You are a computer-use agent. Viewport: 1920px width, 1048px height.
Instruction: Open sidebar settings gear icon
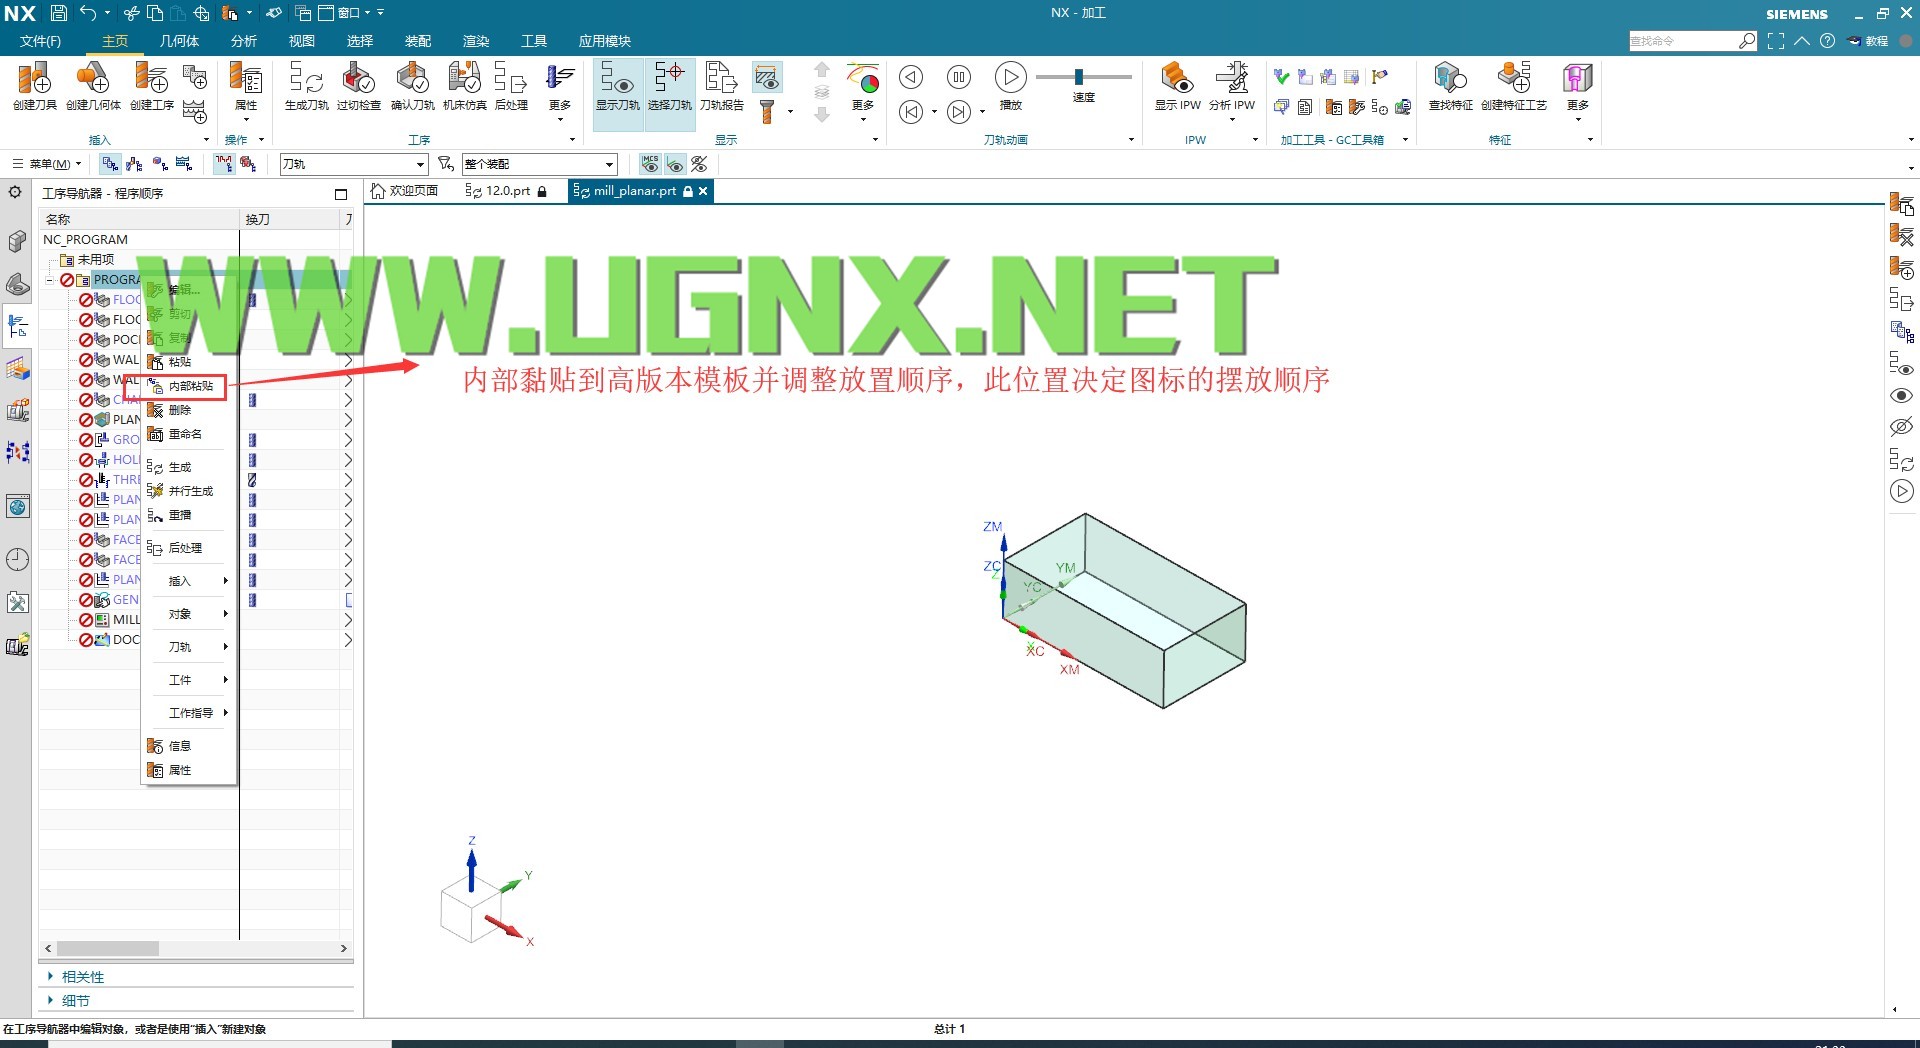(x=15, y=192)
